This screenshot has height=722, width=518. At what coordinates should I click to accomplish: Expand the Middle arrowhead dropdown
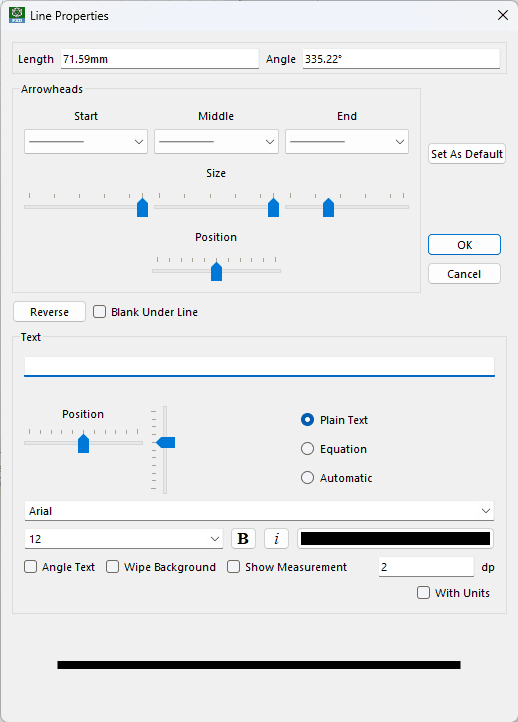pos(216,141)
